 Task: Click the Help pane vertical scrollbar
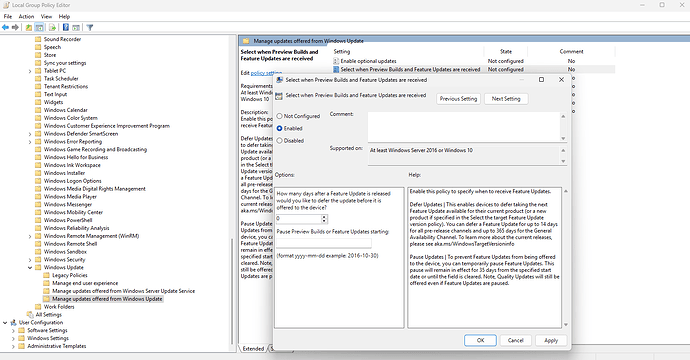tap(565, 258)
